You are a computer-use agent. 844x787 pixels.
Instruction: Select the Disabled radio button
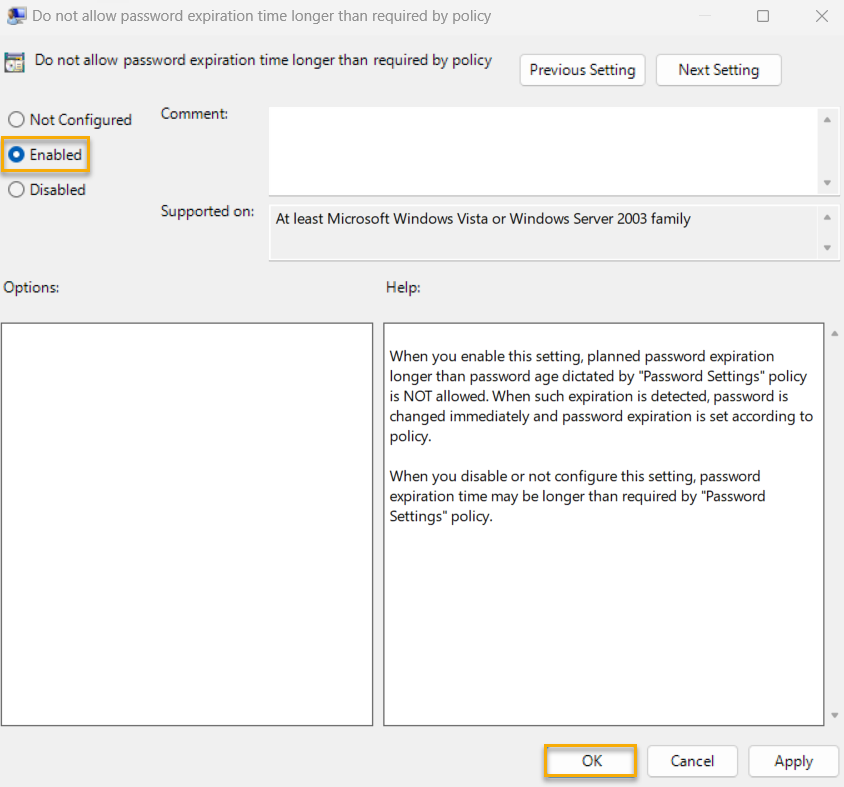tap(15, 189)
